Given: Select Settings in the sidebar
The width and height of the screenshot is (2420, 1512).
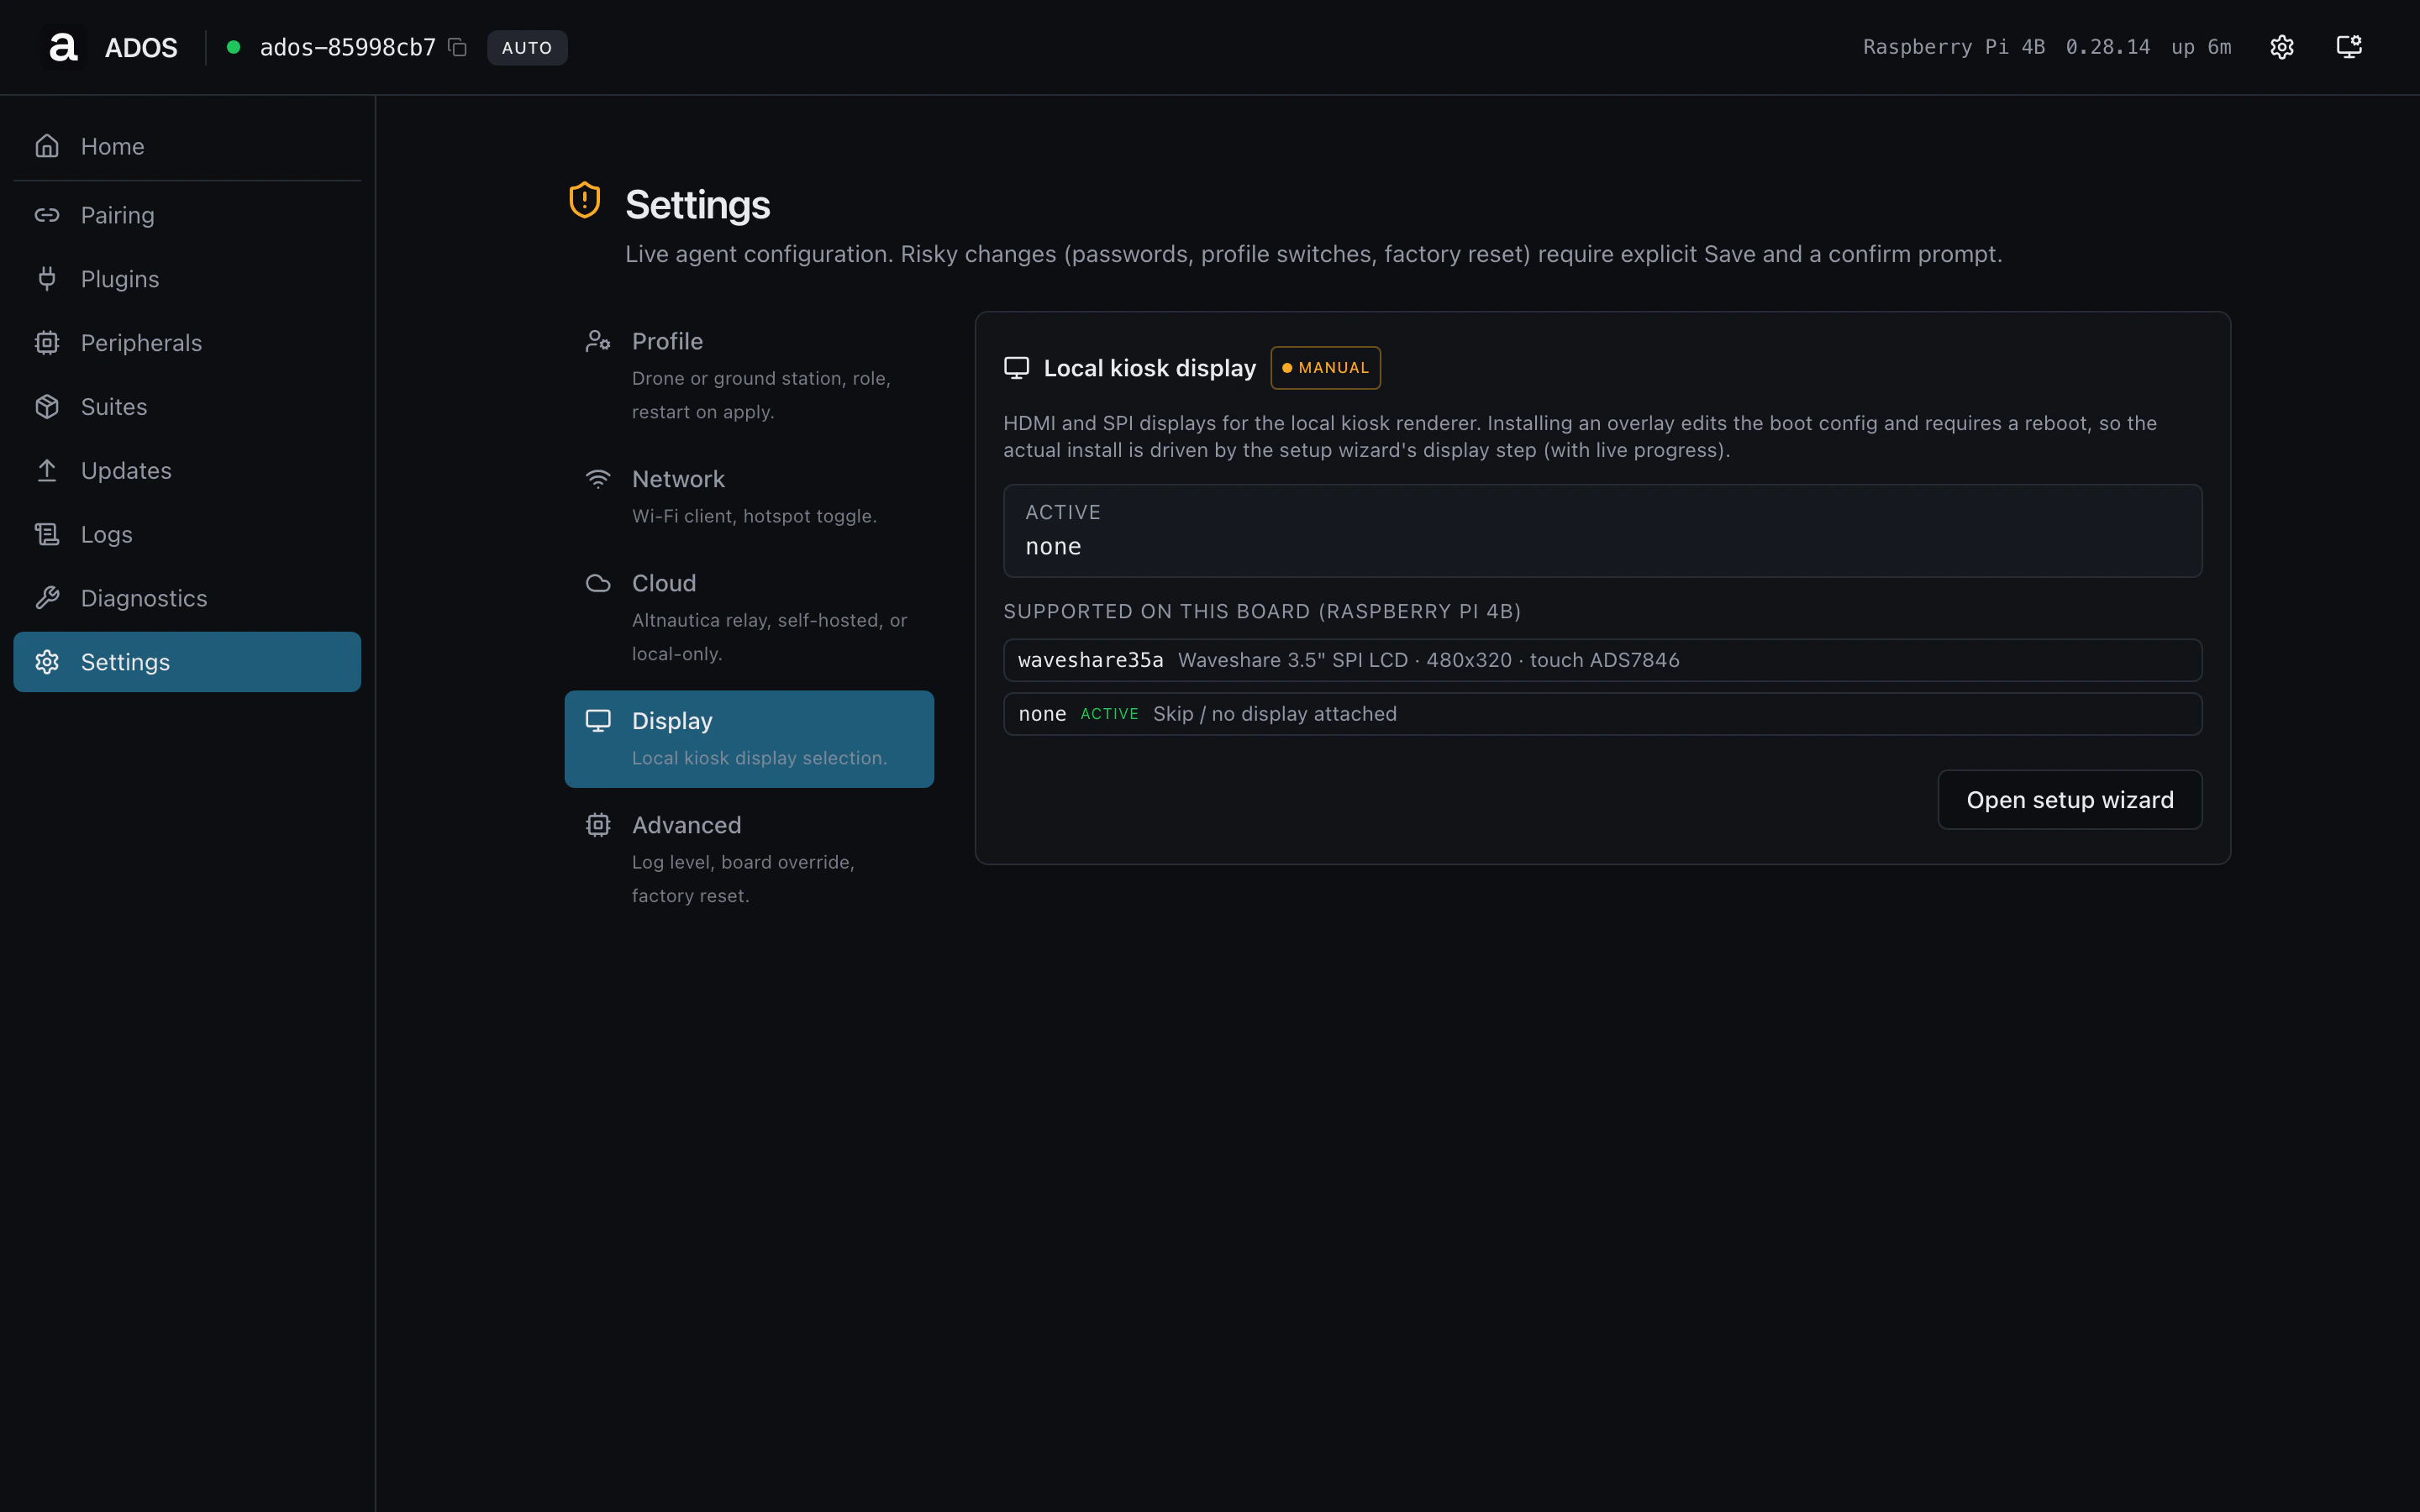Looking at the screenshot, I should point(187,662).
